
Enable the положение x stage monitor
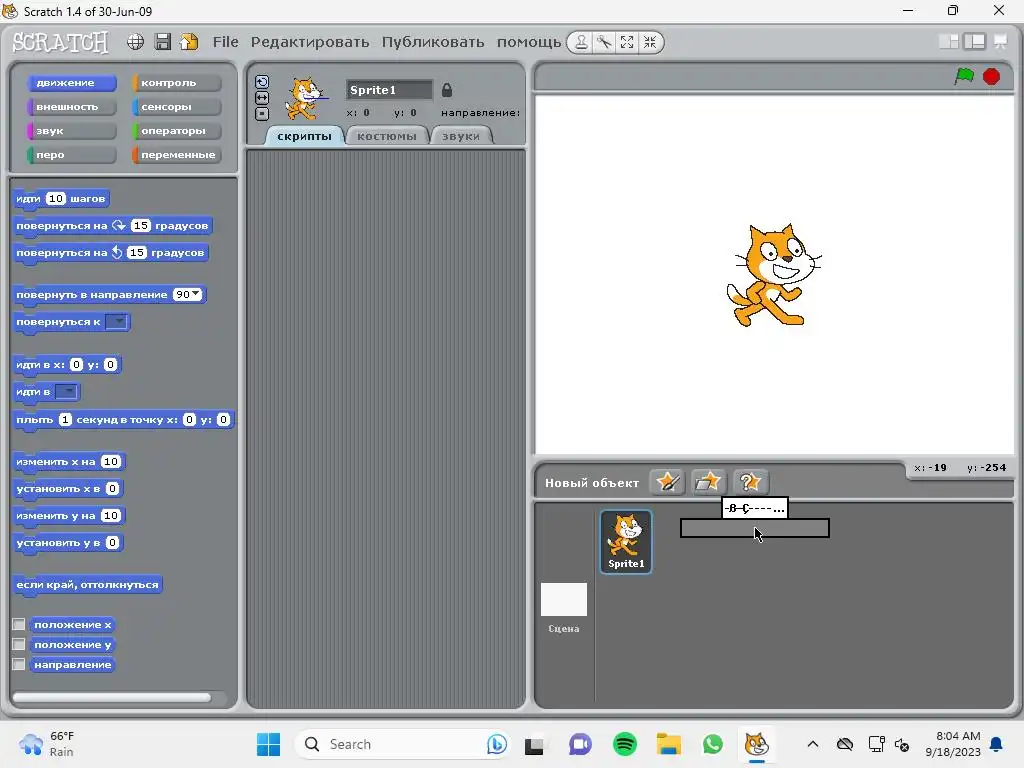(x=19, y=624)
